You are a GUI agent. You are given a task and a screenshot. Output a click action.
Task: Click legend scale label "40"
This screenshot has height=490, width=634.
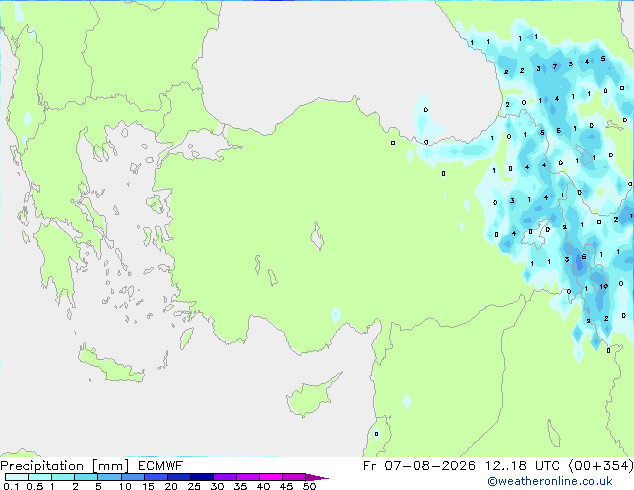[263, 486]
